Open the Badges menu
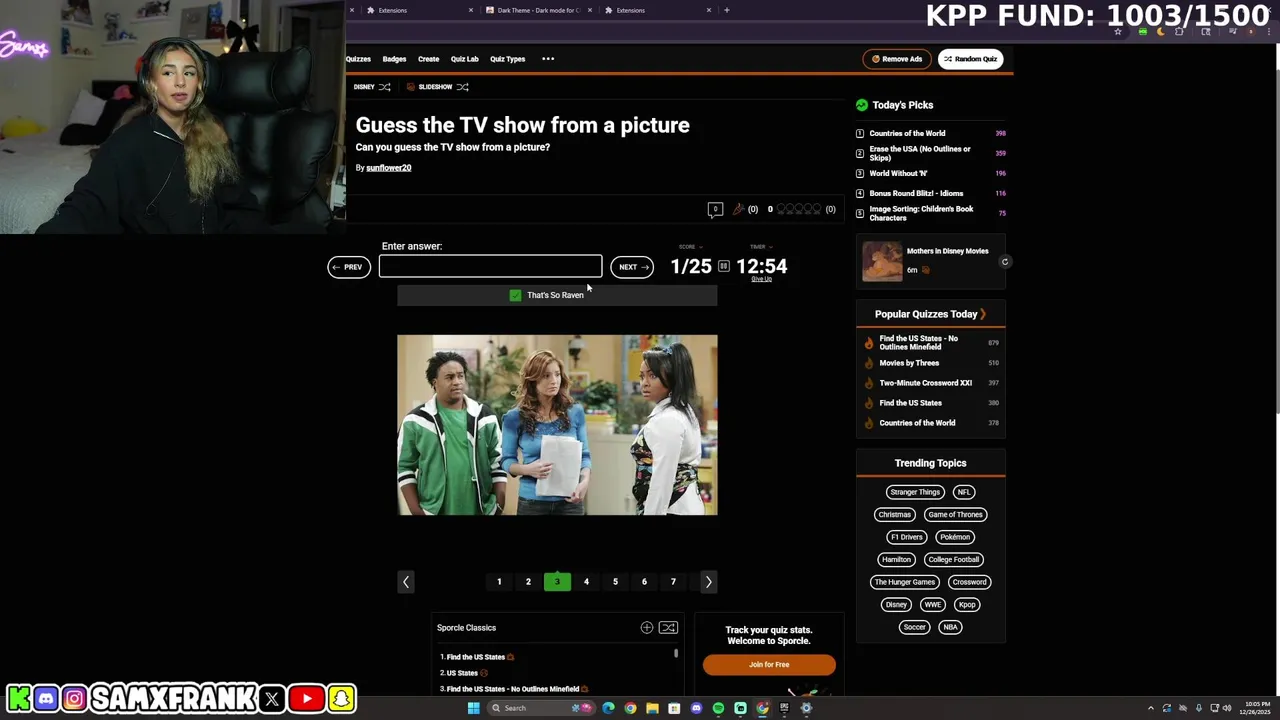Viewport: 1280px width, 720px height. [394, 59]
